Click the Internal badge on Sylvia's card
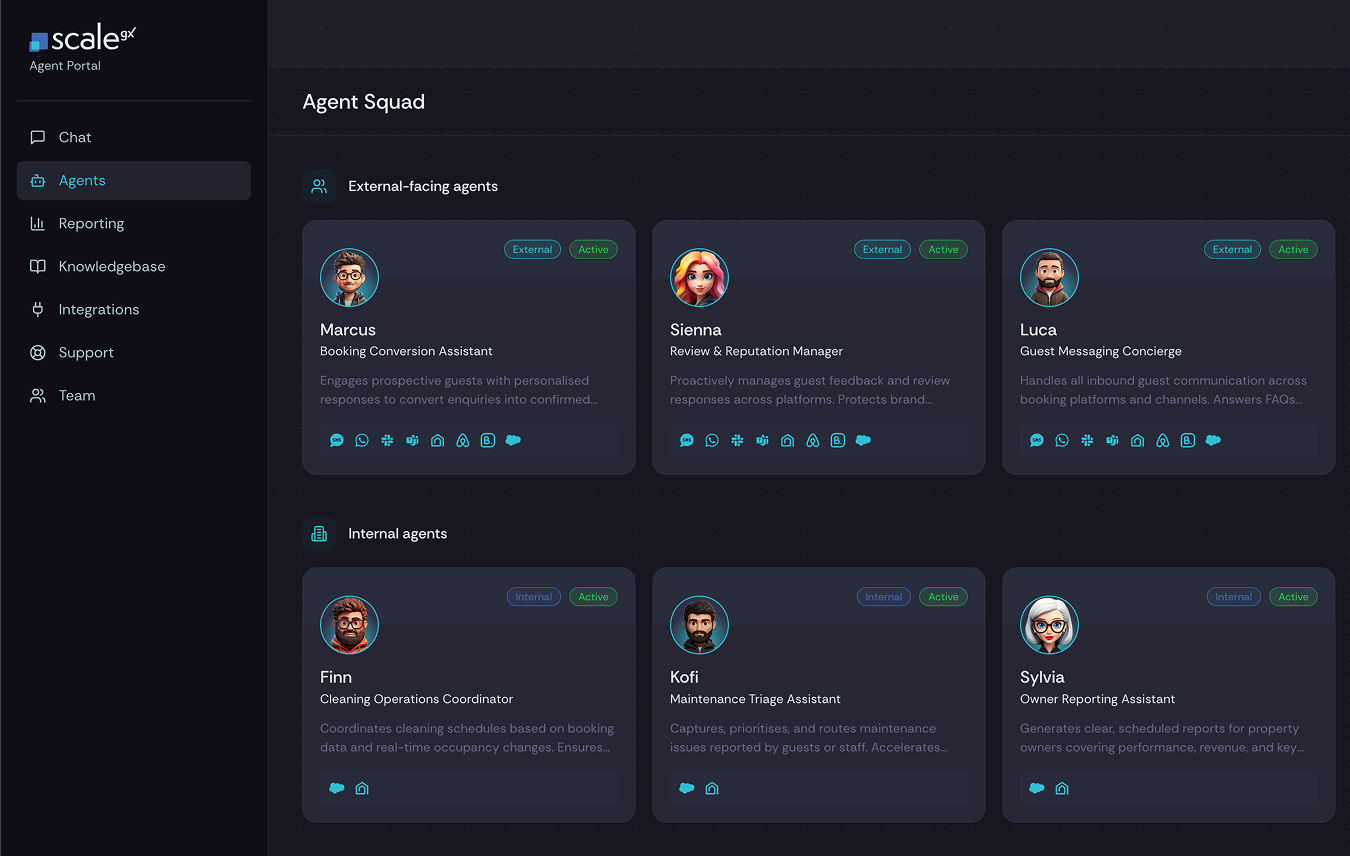Screen dimensions: 1350x856 (1233, 597)
